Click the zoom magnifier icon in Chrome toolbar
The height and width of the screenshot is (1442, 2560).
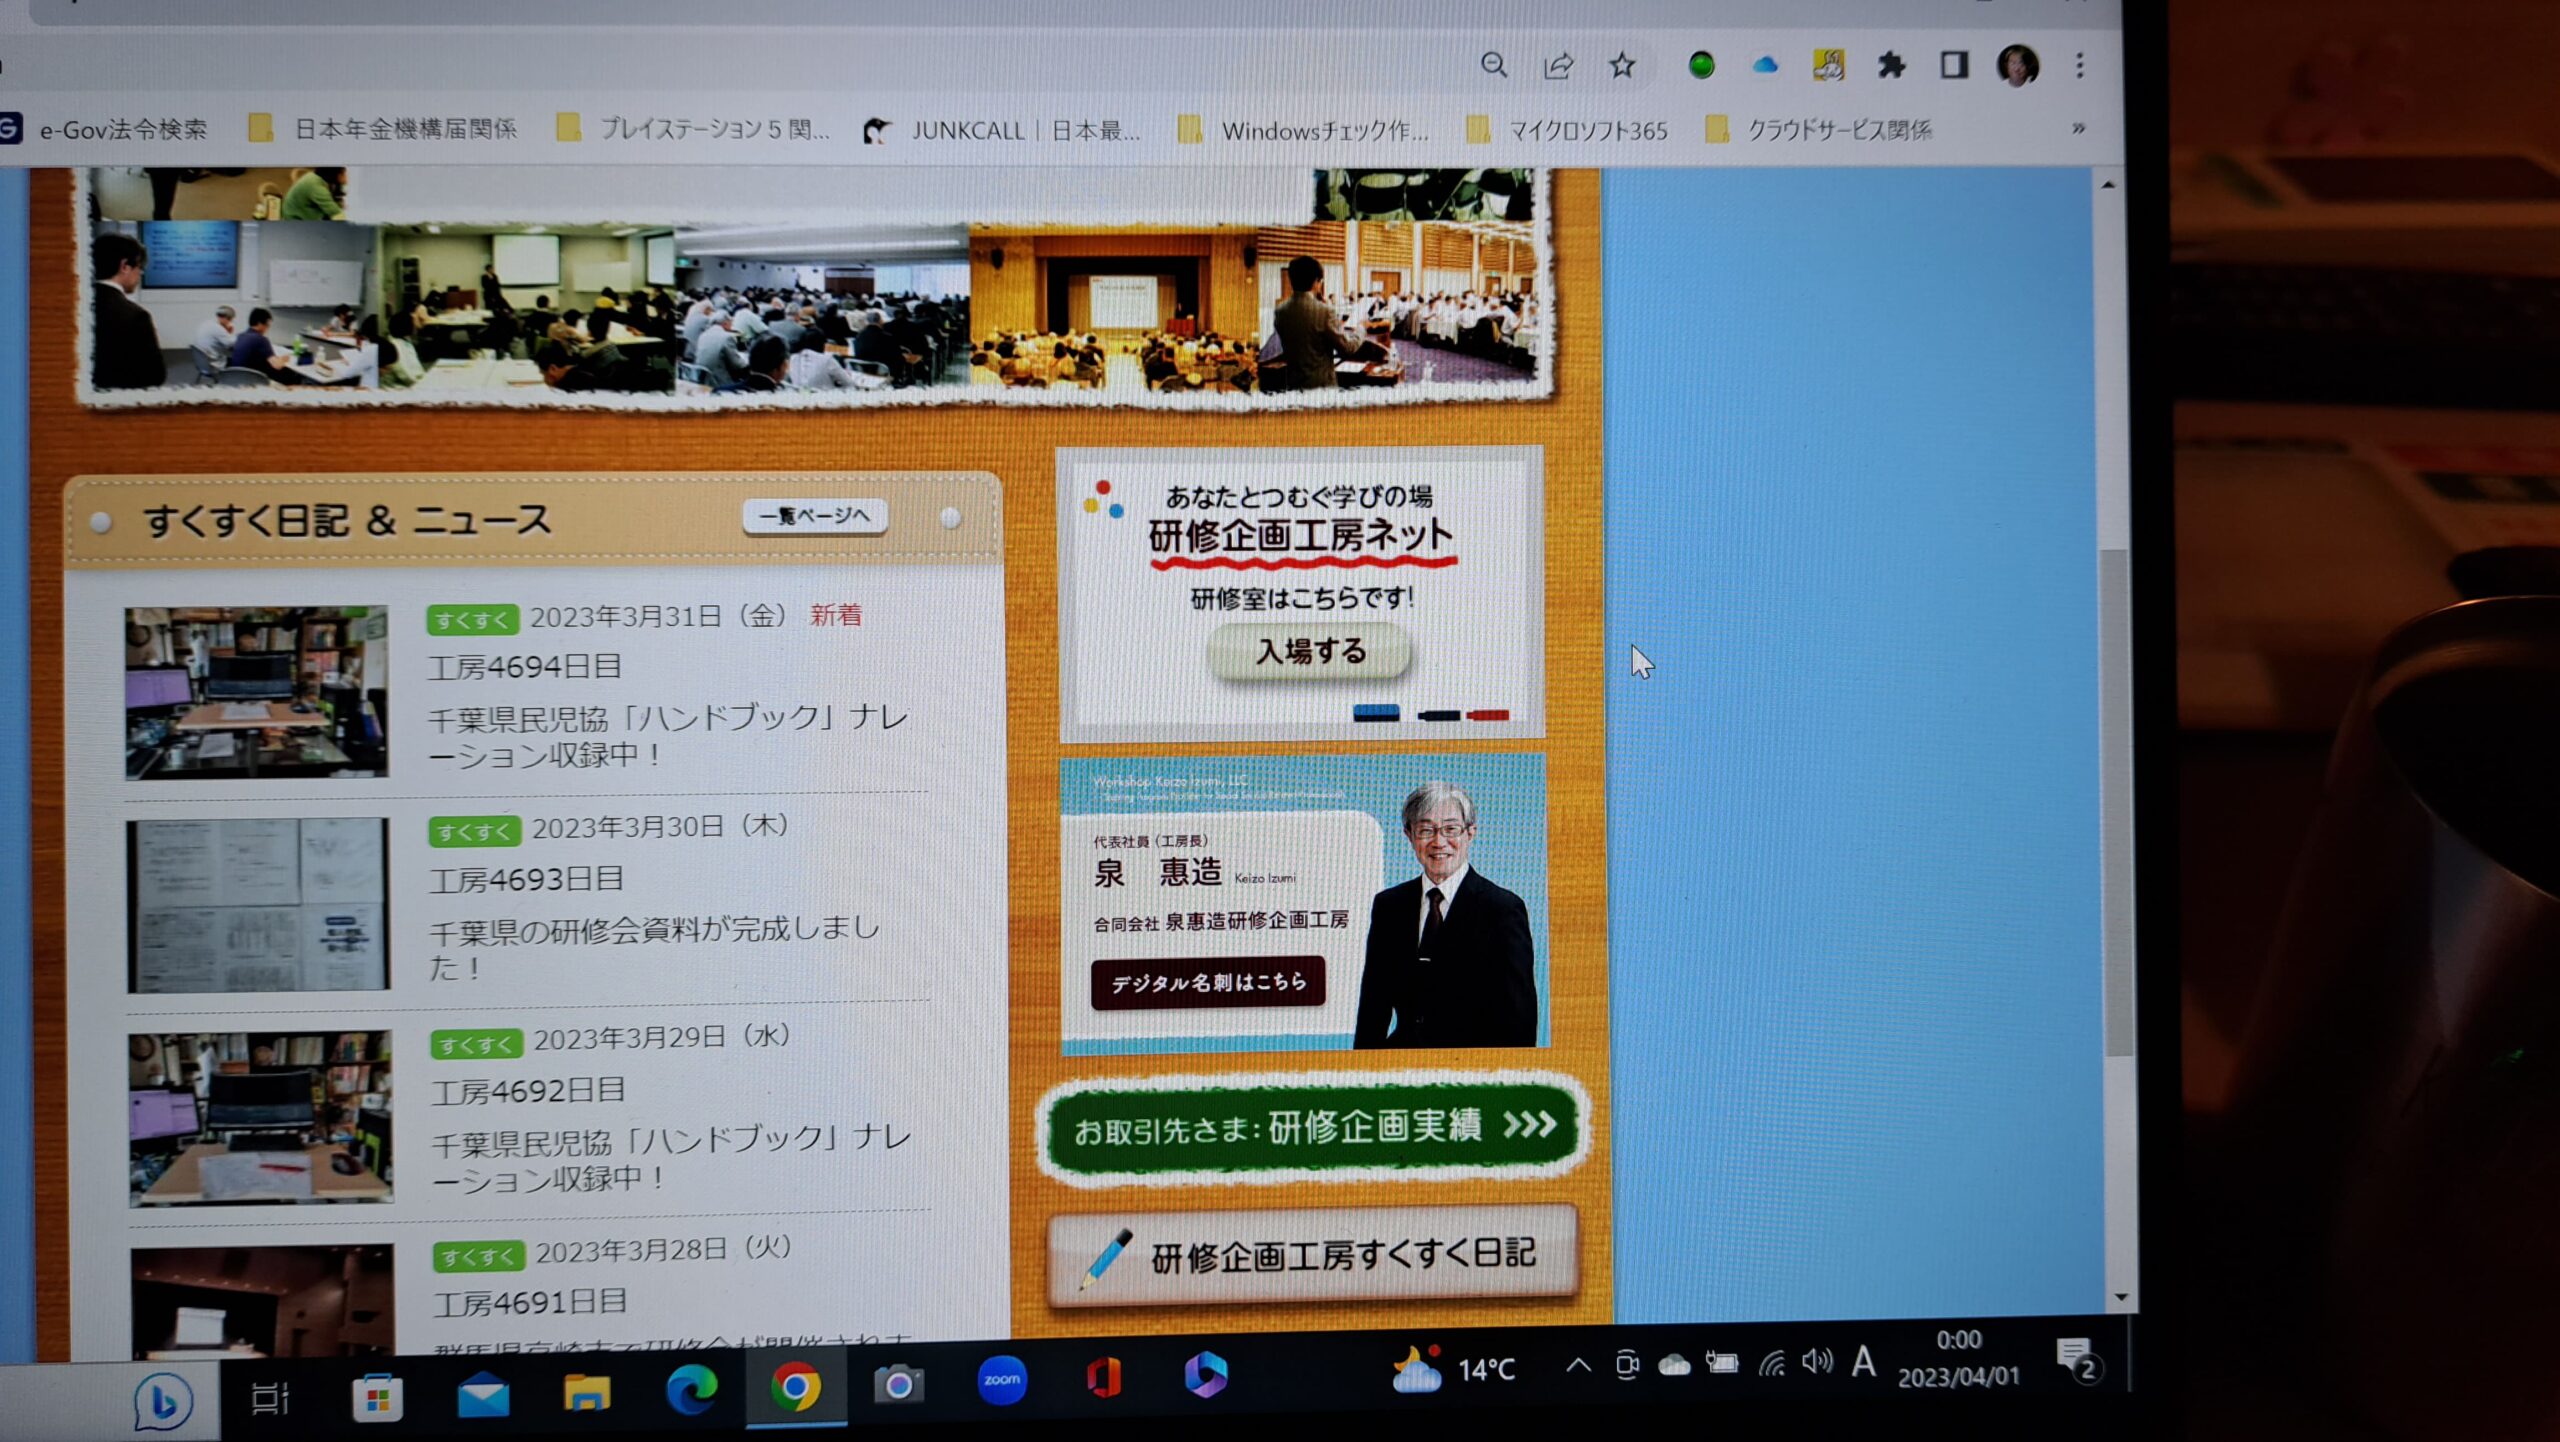click(x=1494, y=66)
